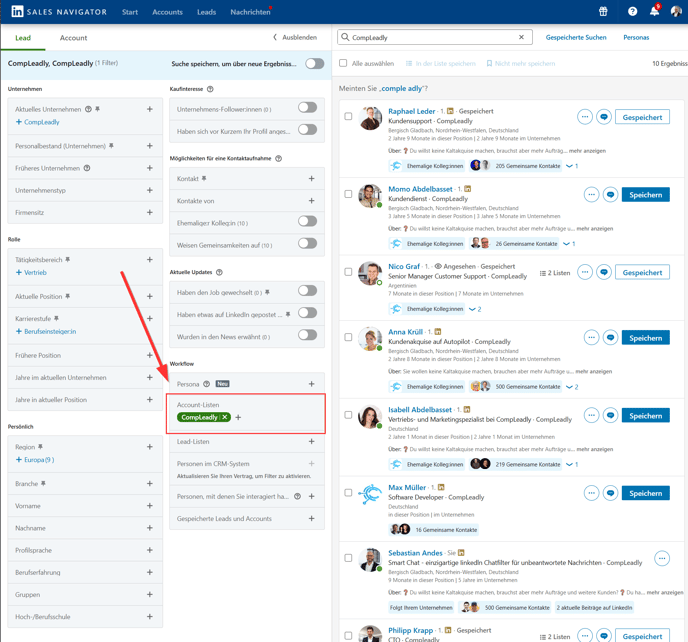Open the 'Gespeicherte Suchen' link

(576, 37)
